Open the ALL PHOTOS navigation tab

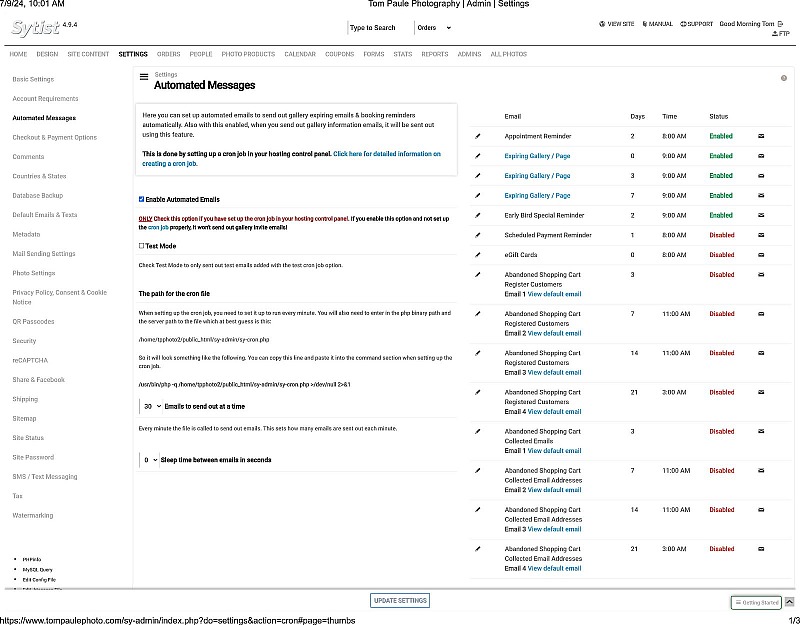tap(509, 54)
